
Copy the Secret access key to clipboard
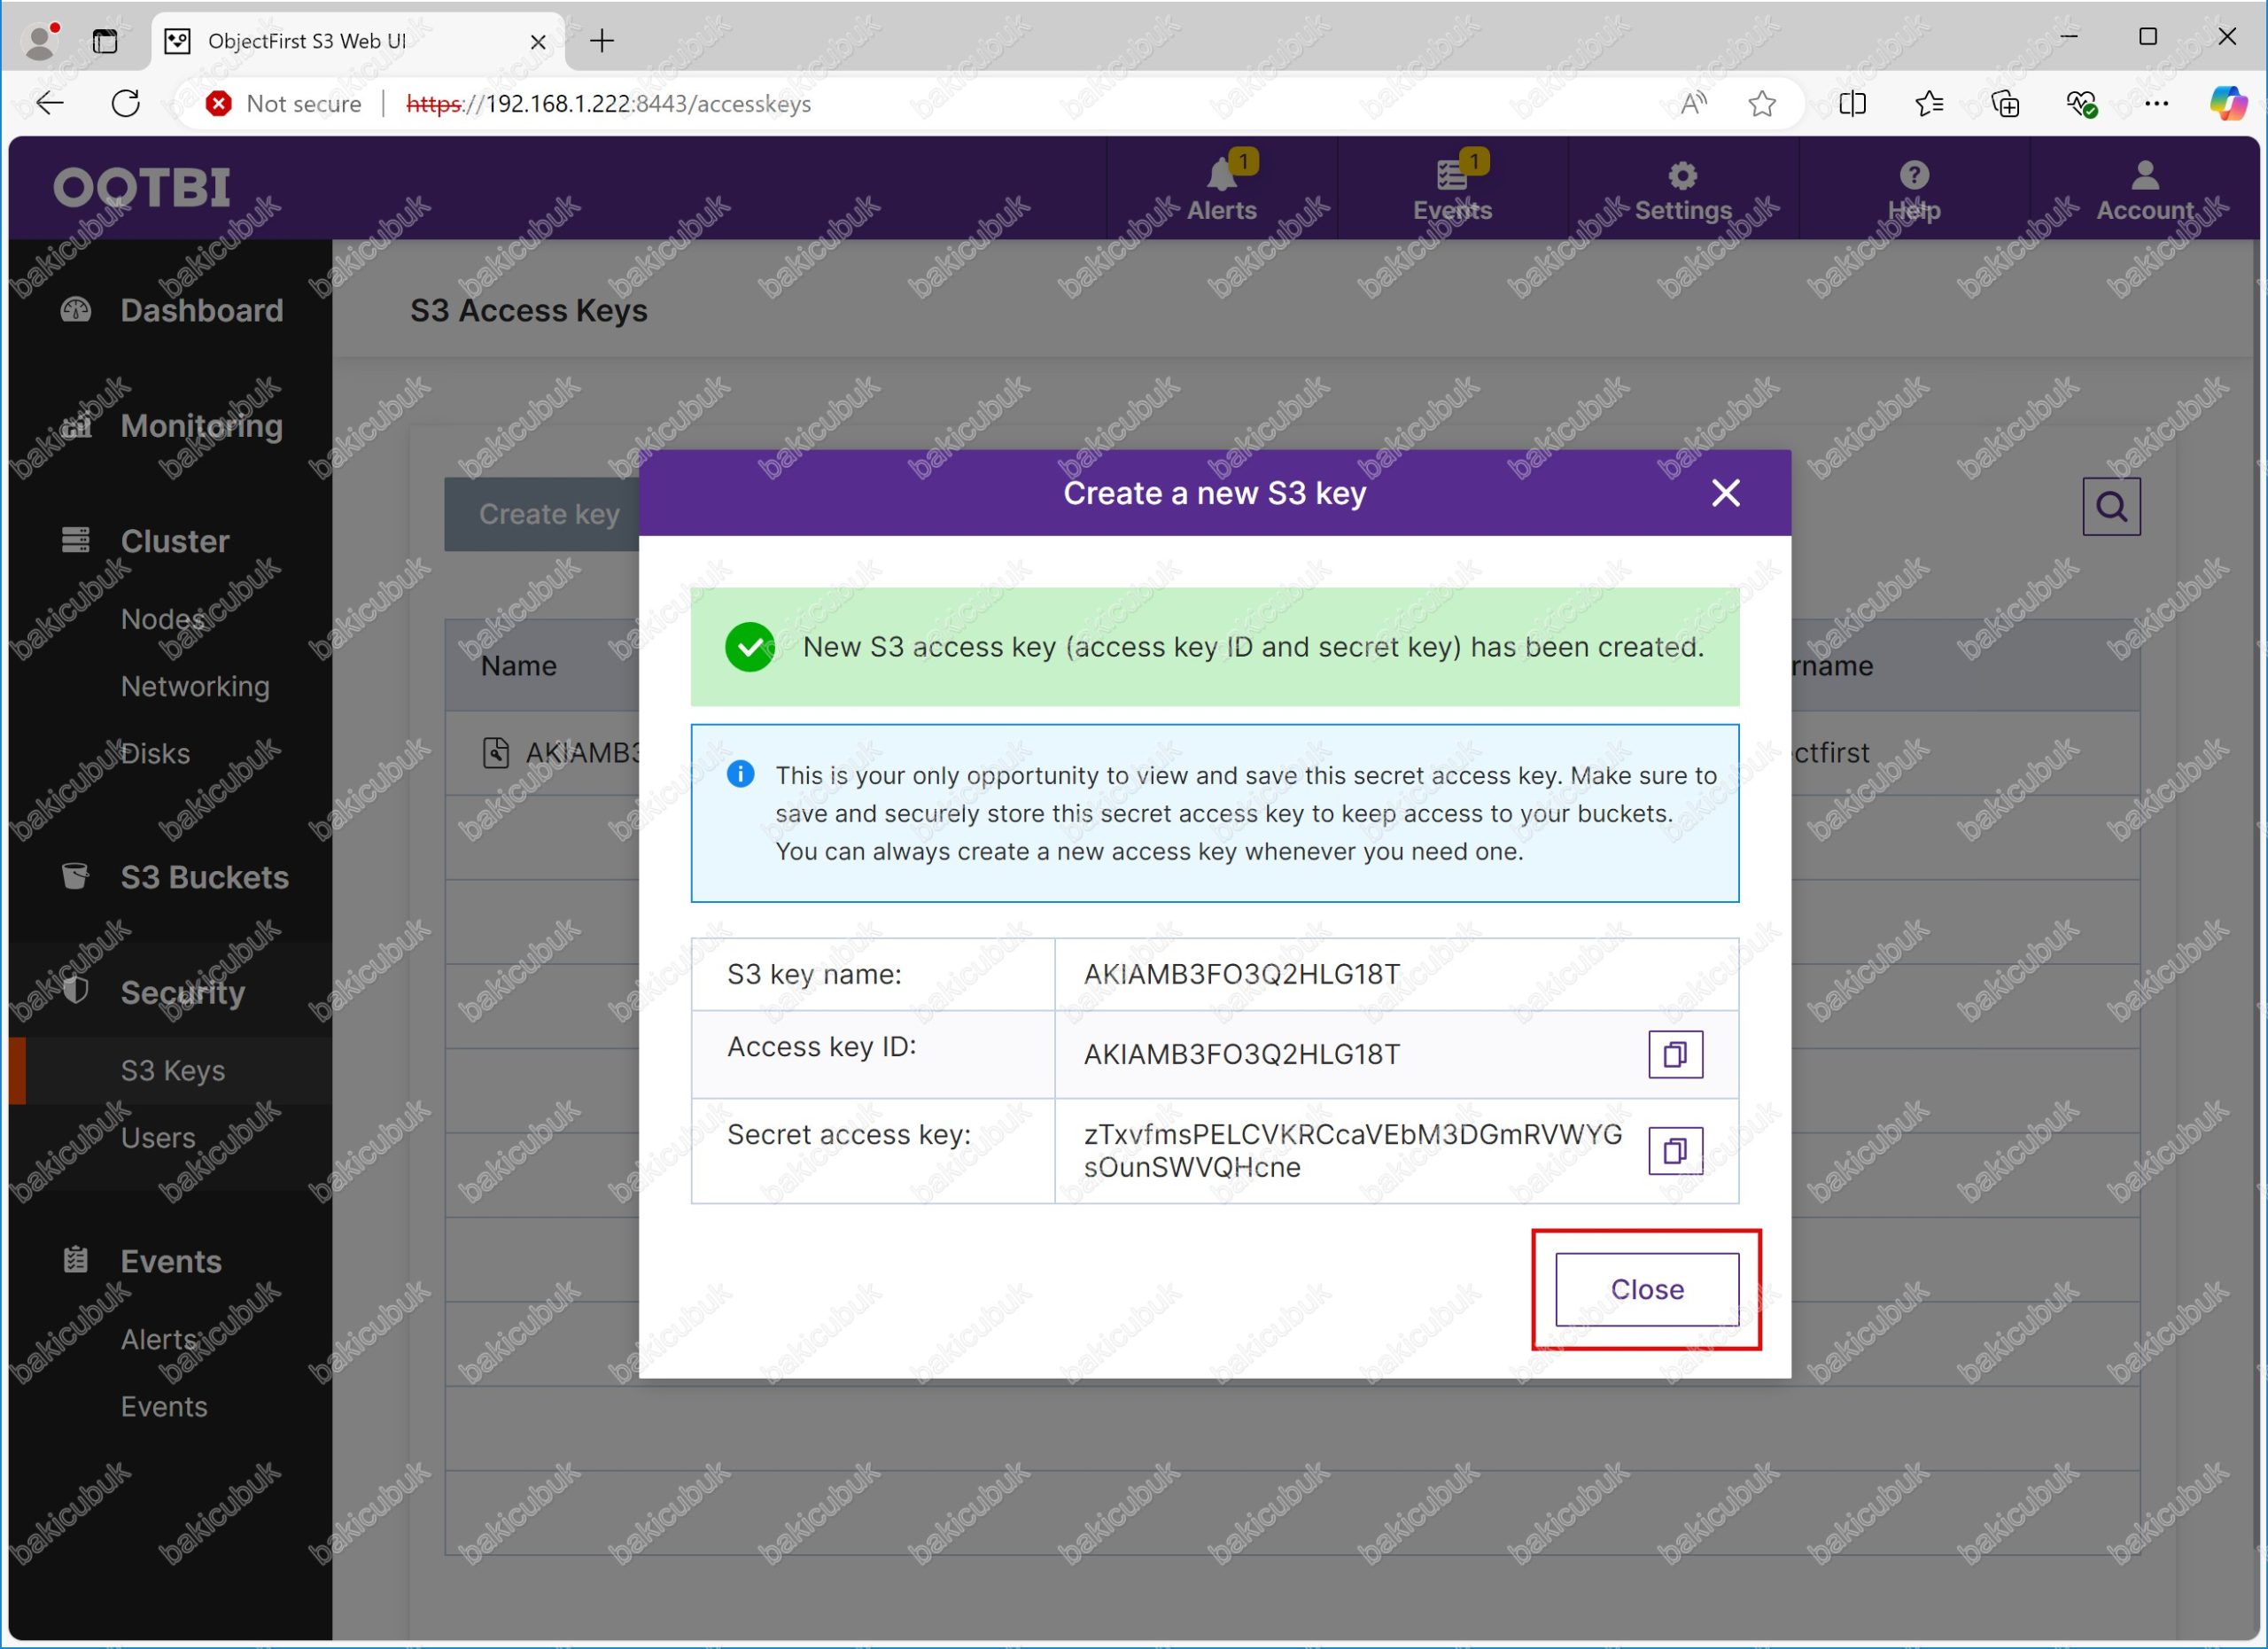(x=1675, y=1151)
